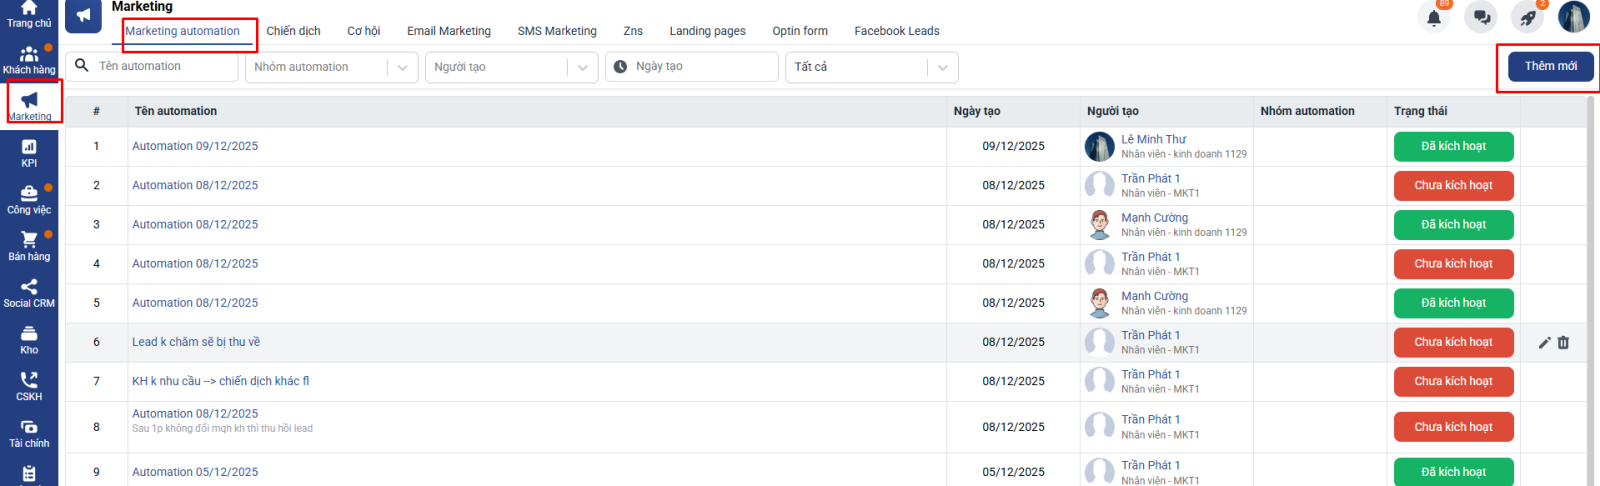Screen dimensions: 1600x486
Task: Switch to the Landing pages tab
Action: [707, 31]
